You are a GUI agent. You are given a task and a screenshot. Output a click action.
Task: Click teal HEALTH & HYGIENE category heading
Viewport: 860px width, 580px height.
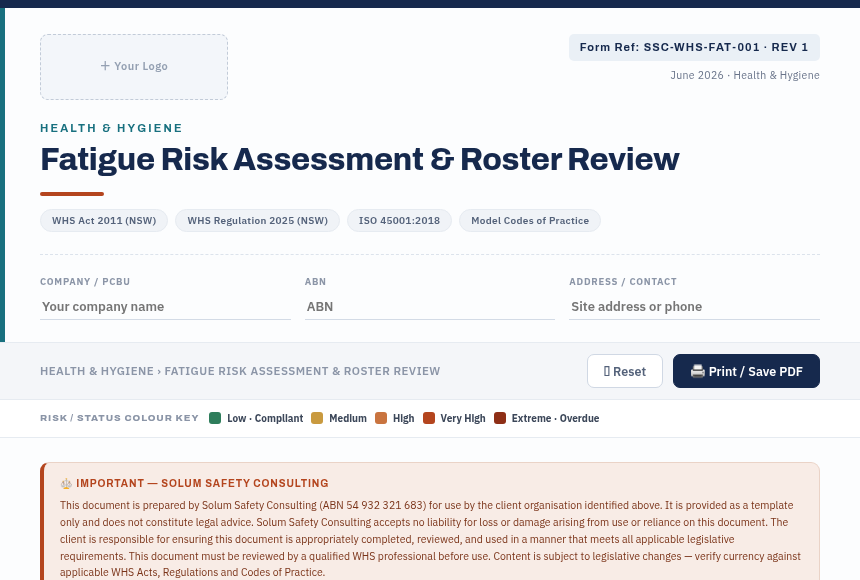coord(111,128)
